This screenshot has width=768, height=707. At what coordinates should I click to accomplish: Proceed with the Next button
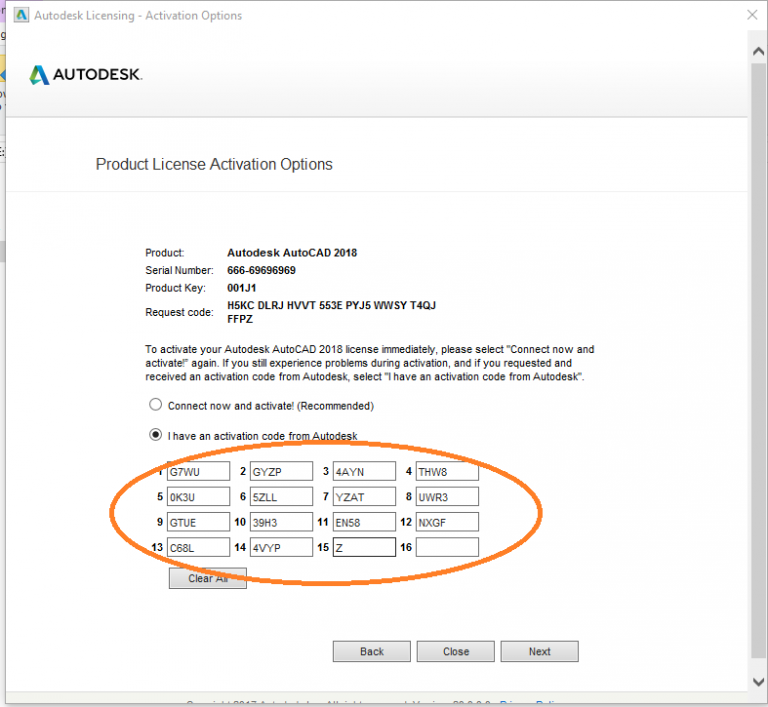[540, 651]
